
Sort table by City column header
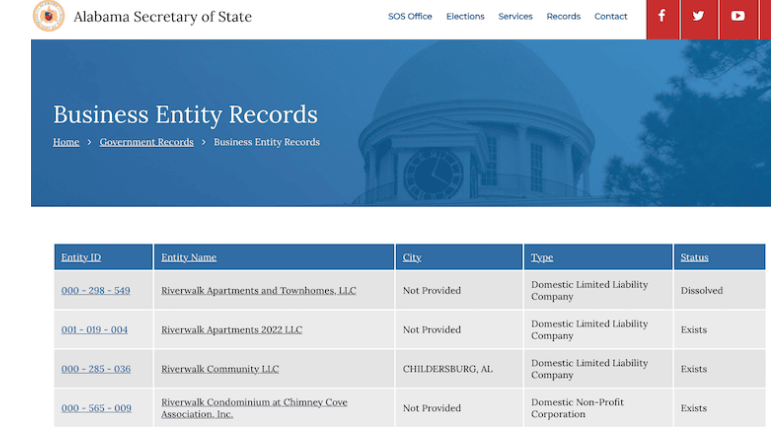pyautogui.click(x=412, y=257)
